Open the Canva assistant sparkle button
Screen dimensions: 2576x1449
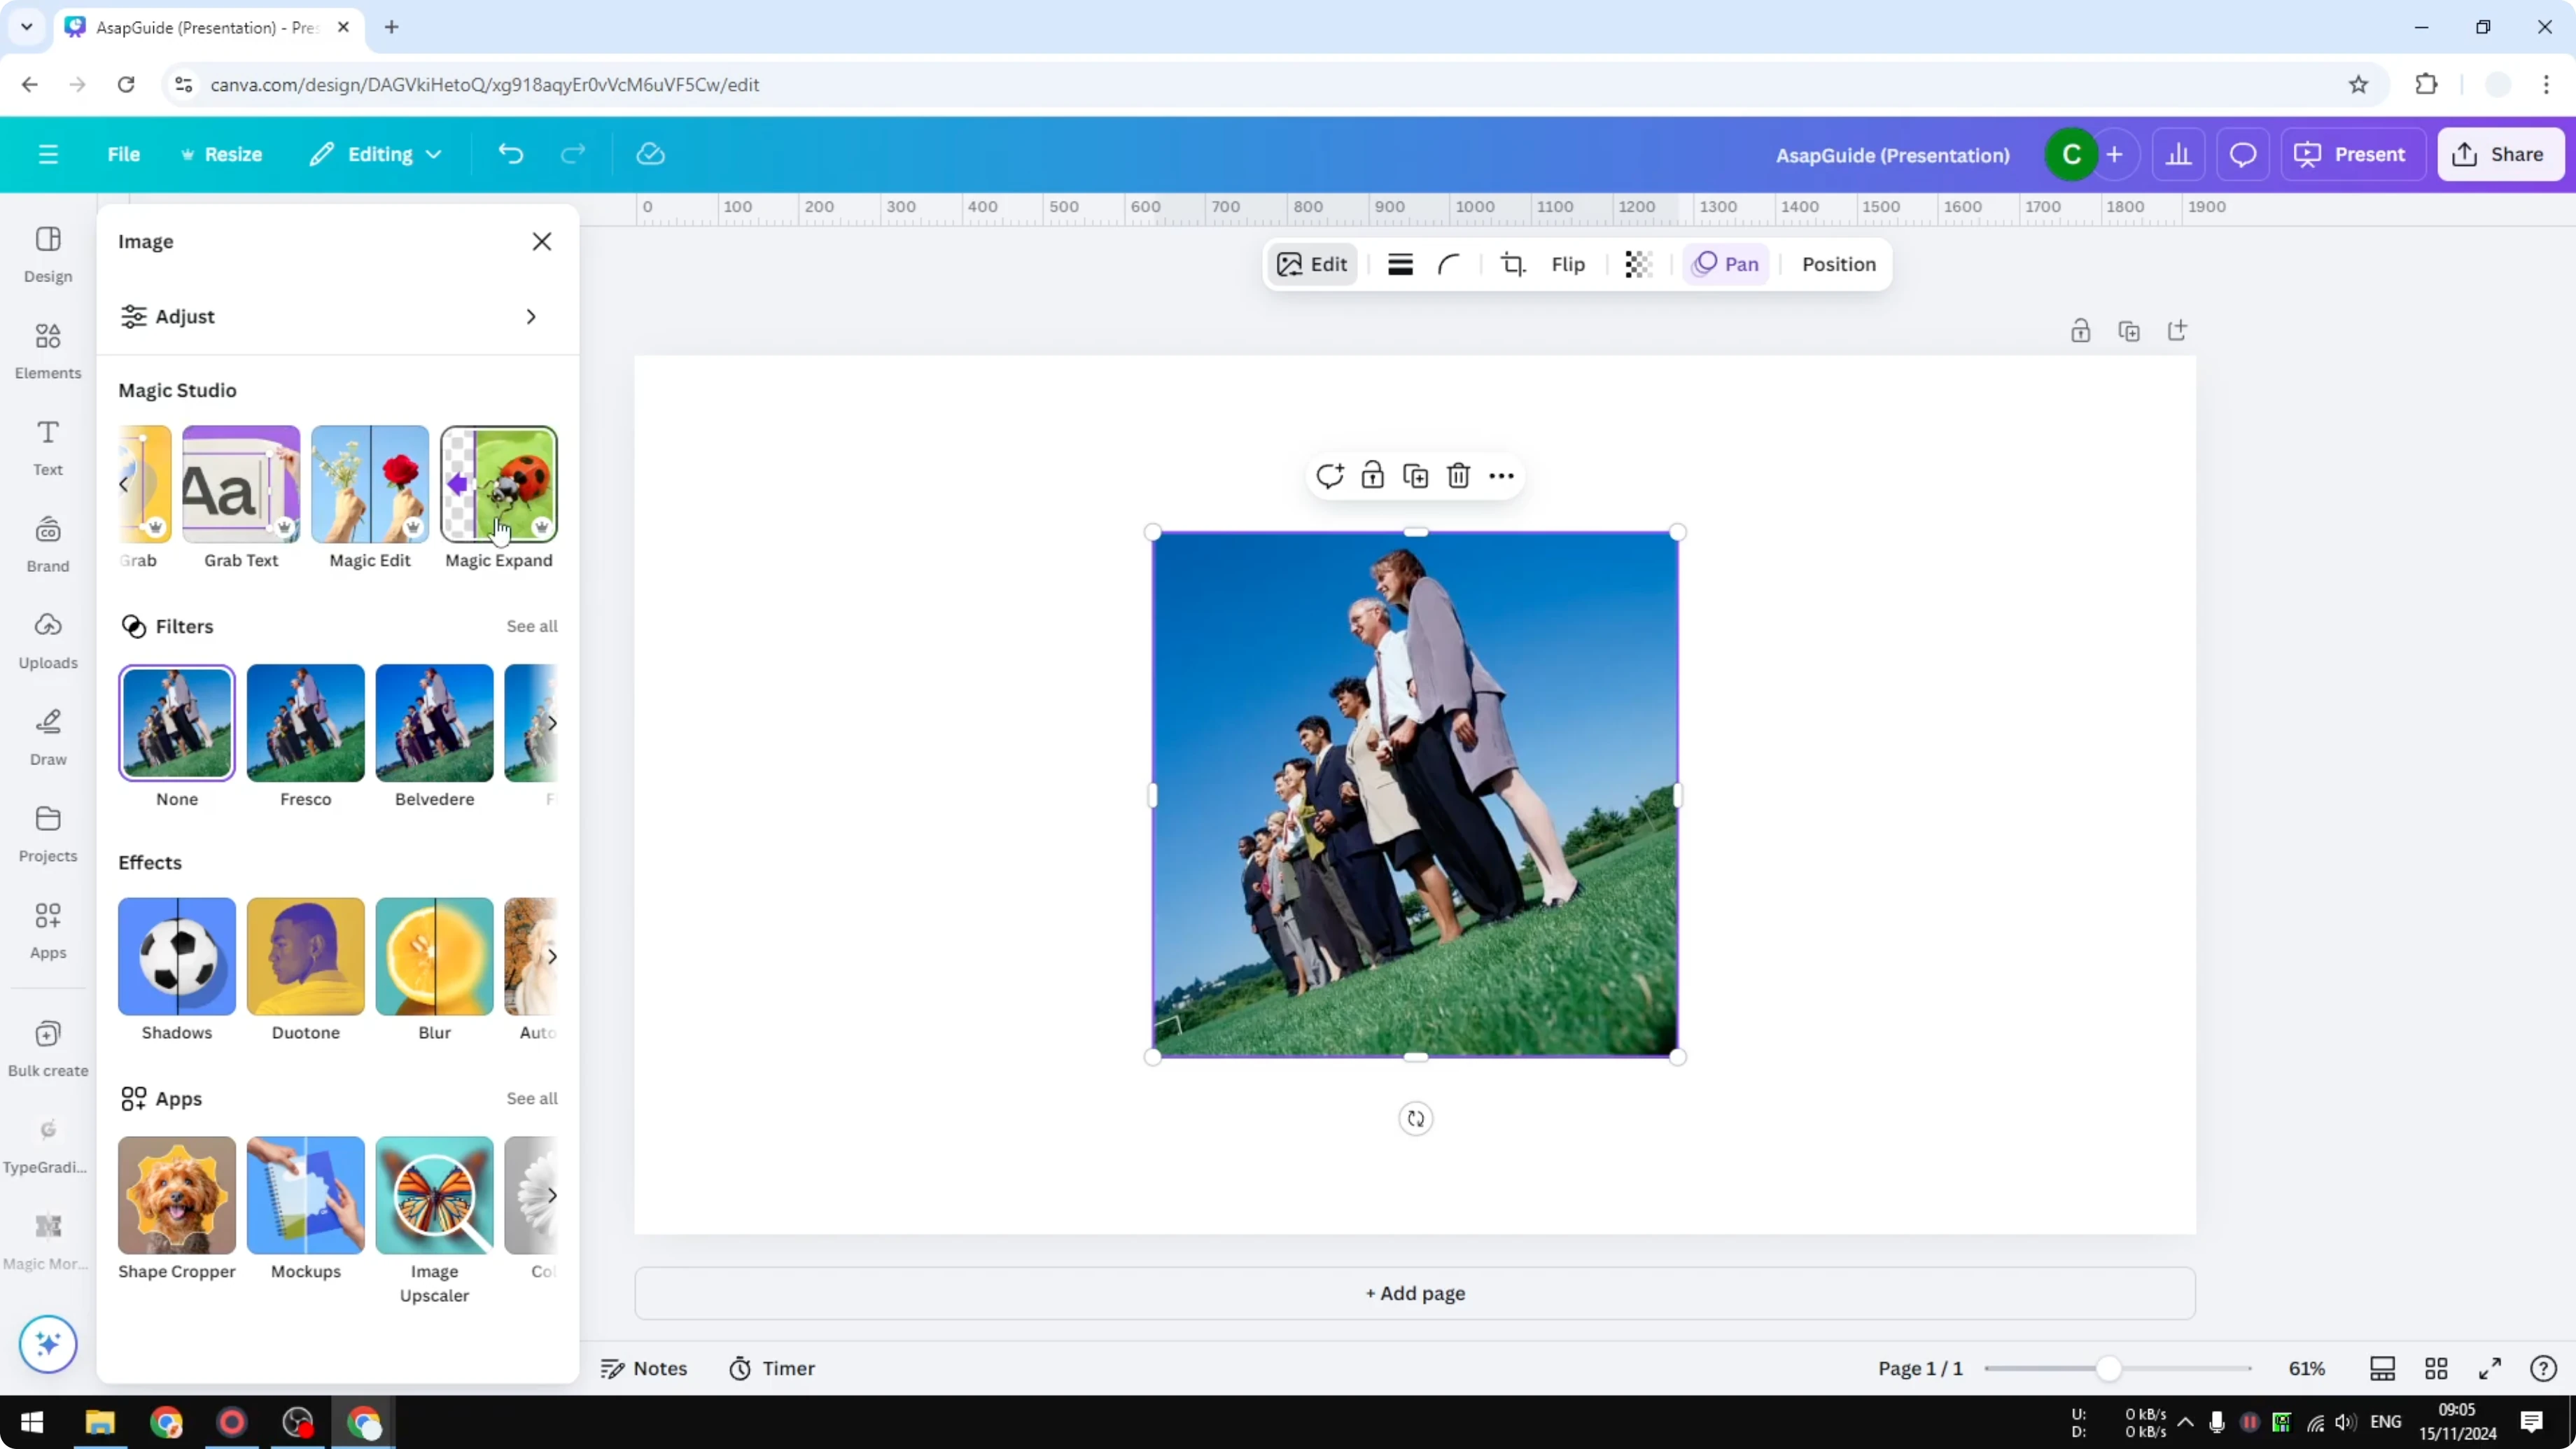[47, 1344]
